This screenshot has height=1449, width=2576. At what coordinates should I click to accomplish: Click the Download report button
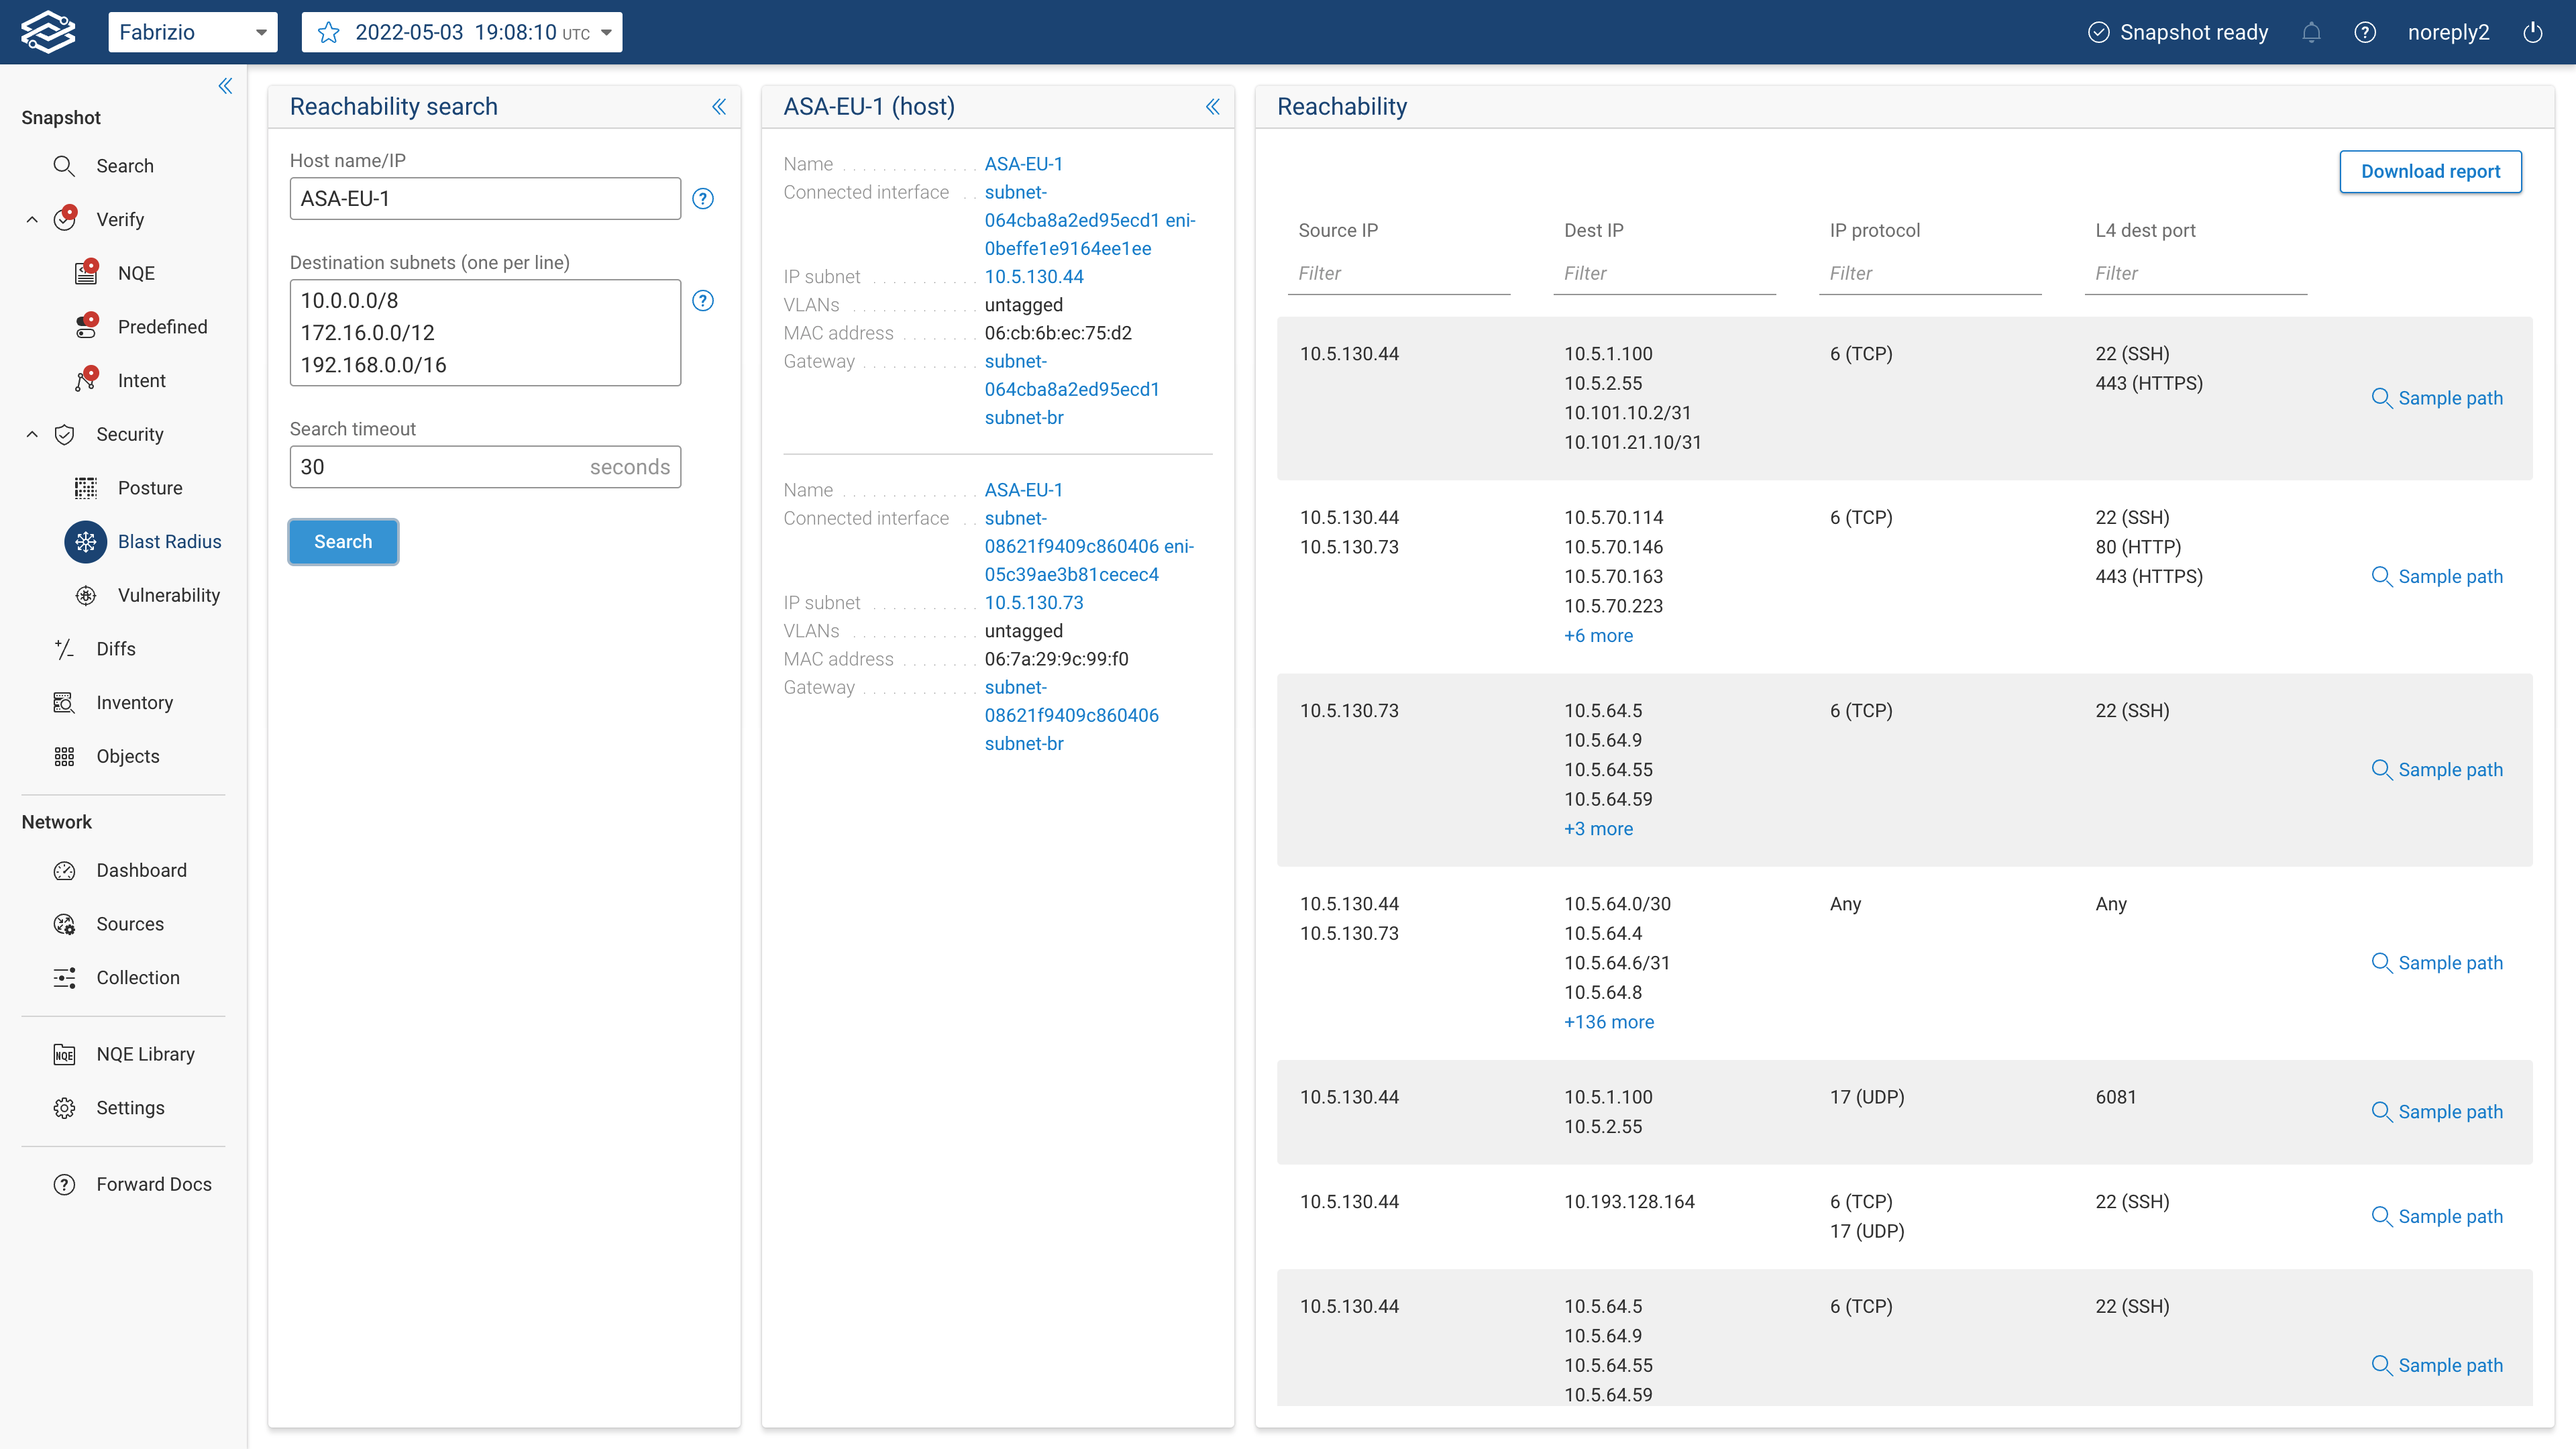pyautogui.click(x=2430, y=171)
